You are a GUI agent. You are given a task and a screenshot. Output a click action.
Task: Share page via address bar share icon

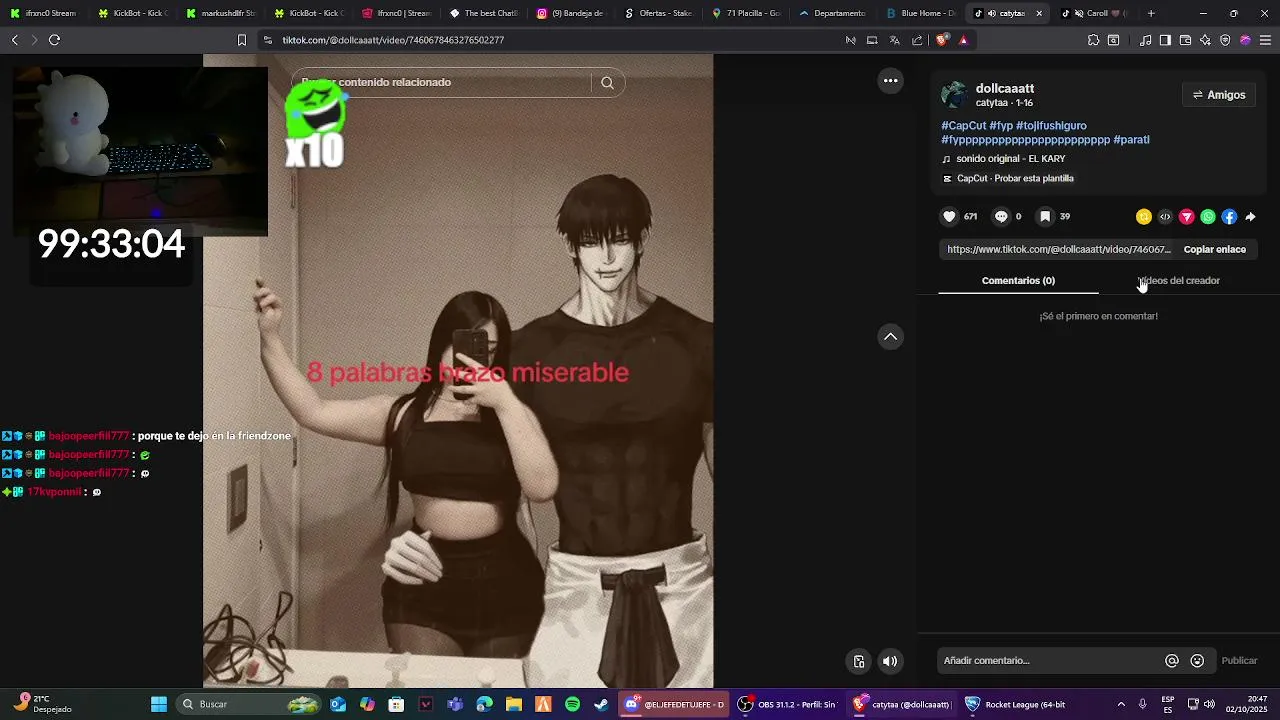point(917,40)
